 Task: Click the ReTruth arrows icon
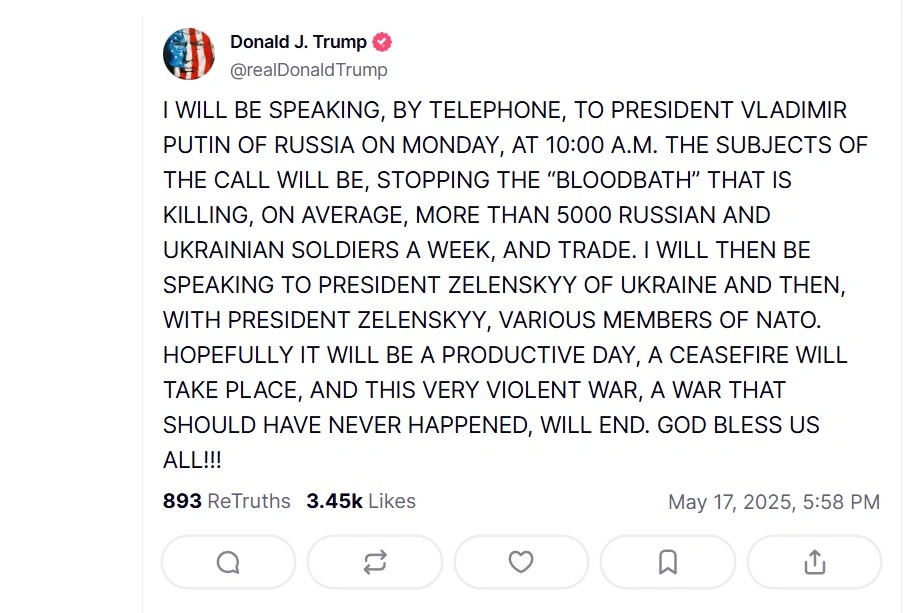point(375,562)
